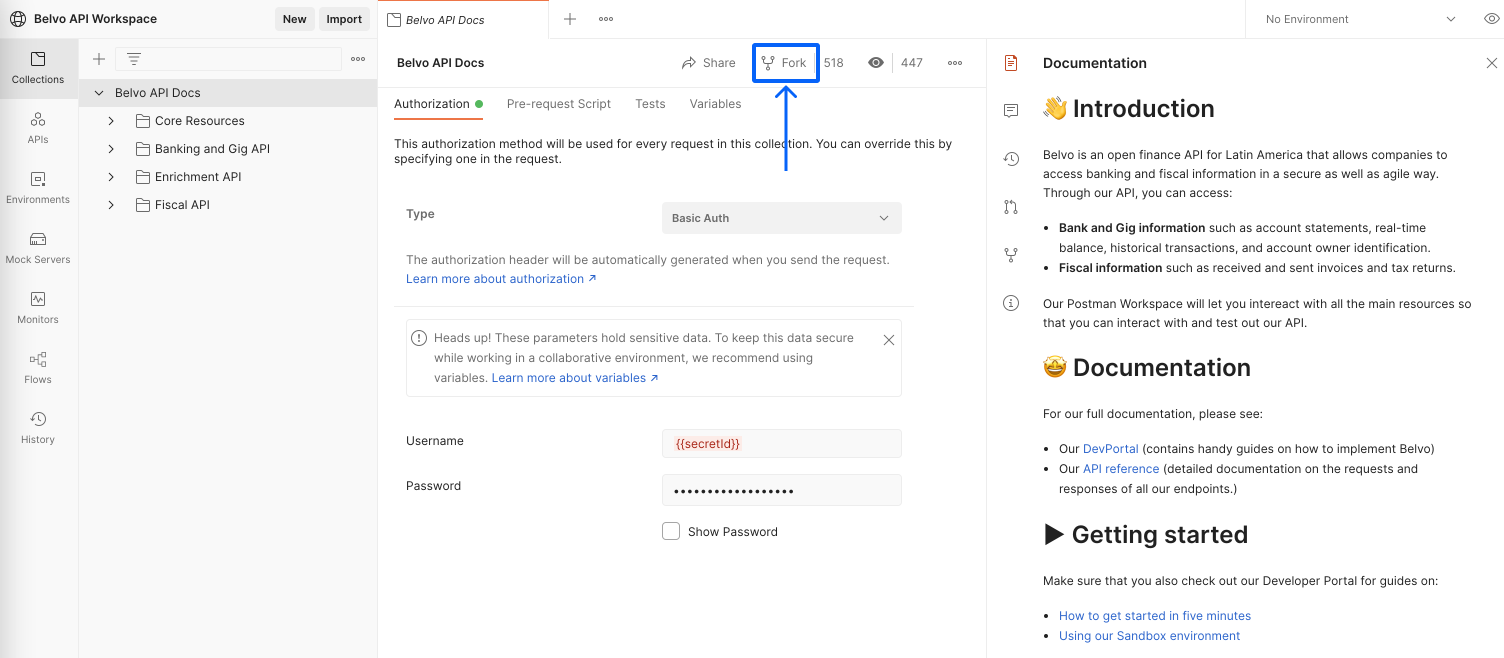This screenshot has width=1504, height=658.
Task: Open the DevPortal link
Action: (1111, 449)
